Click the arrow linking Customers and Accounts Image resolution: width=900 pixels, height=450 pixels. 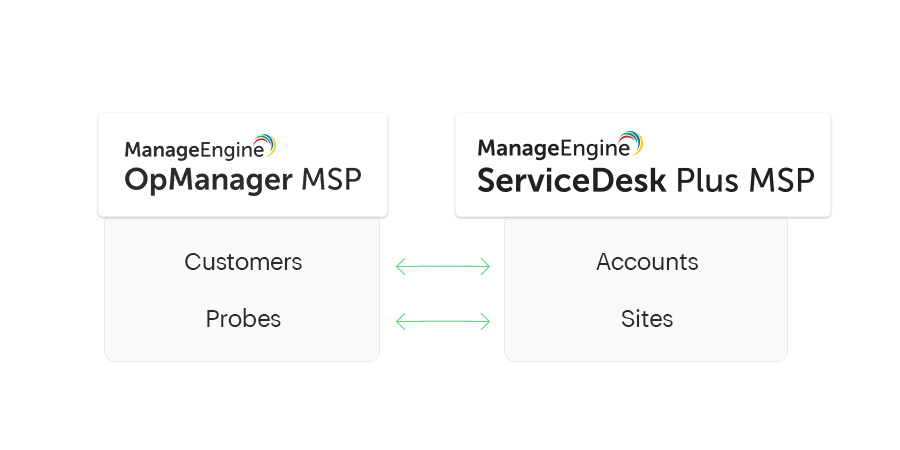click(443, 266)
